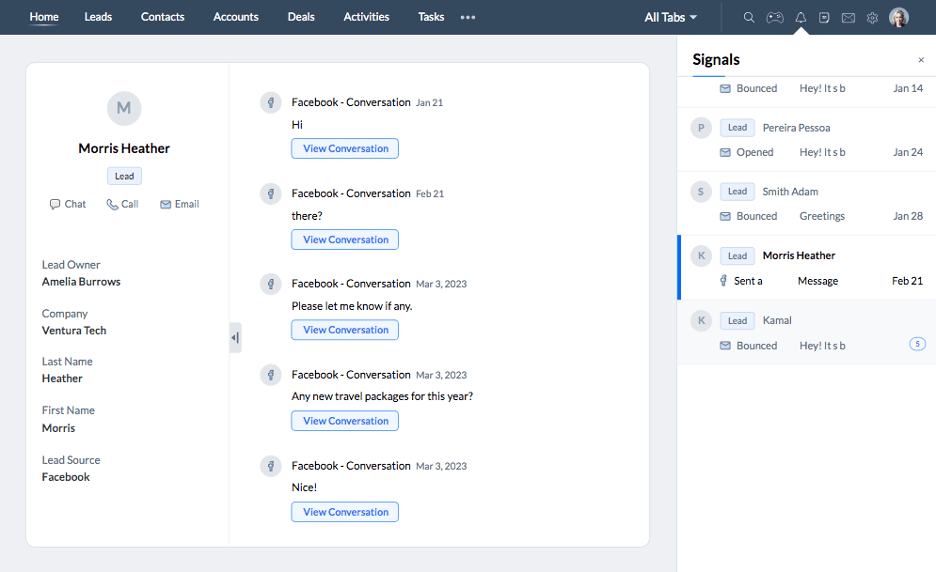Go to the Activities tab
Viewport: 936px width, 572px height.
(x=366, y=17)
